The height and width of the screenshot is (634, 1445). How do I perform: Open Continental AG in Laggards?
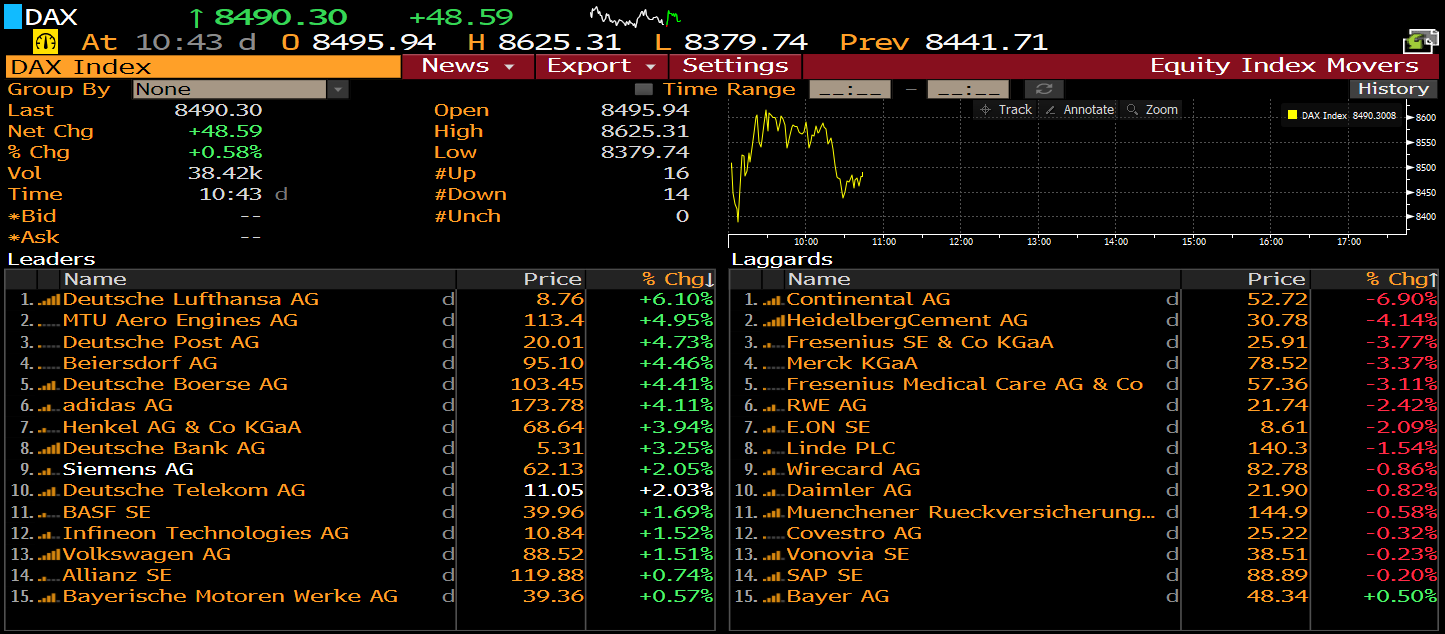[868, 300]
